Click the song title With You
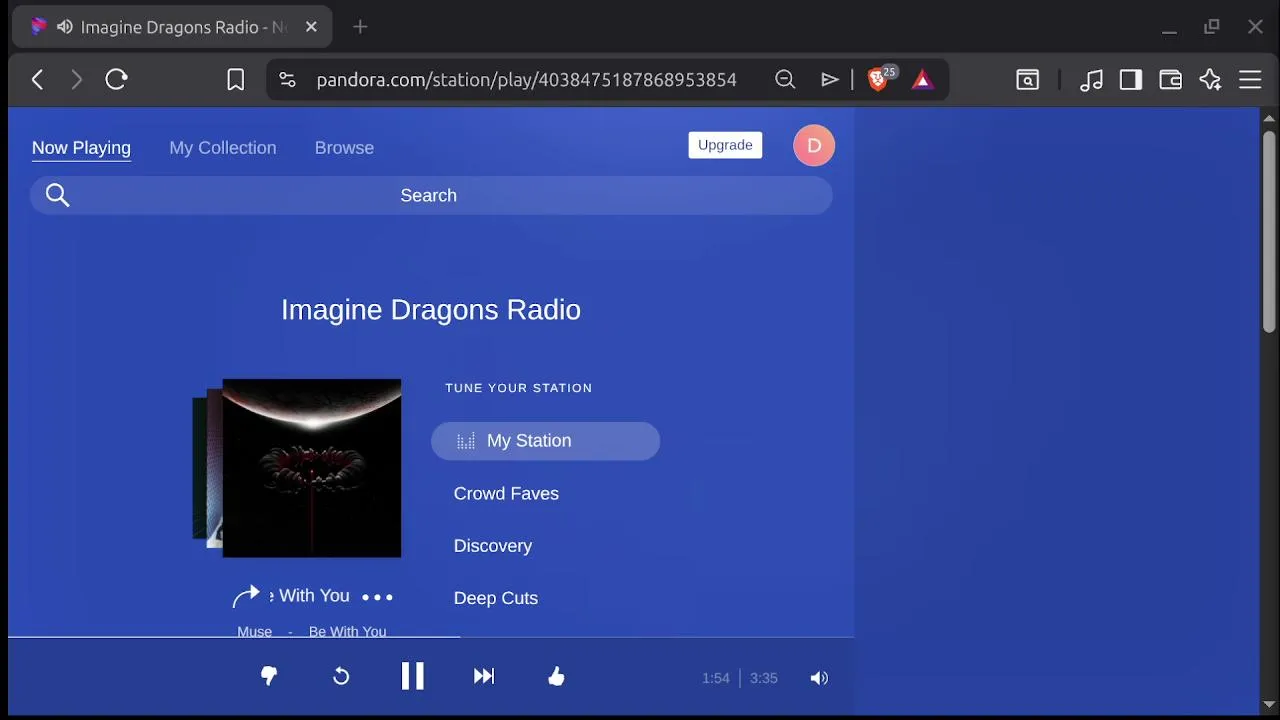1280x720 pixels. click(311, 596)
